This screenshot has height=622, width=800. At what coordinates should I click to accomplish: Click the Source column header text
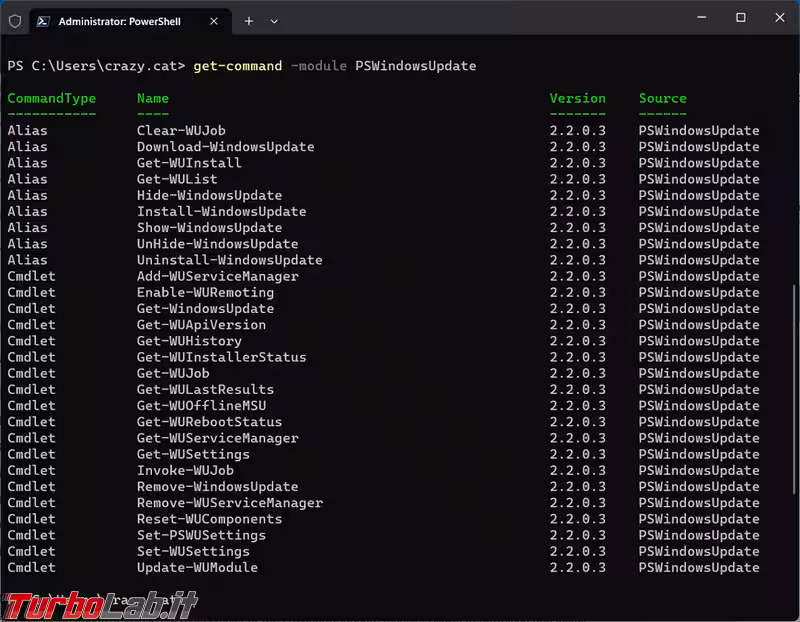(x=662, y=98)
